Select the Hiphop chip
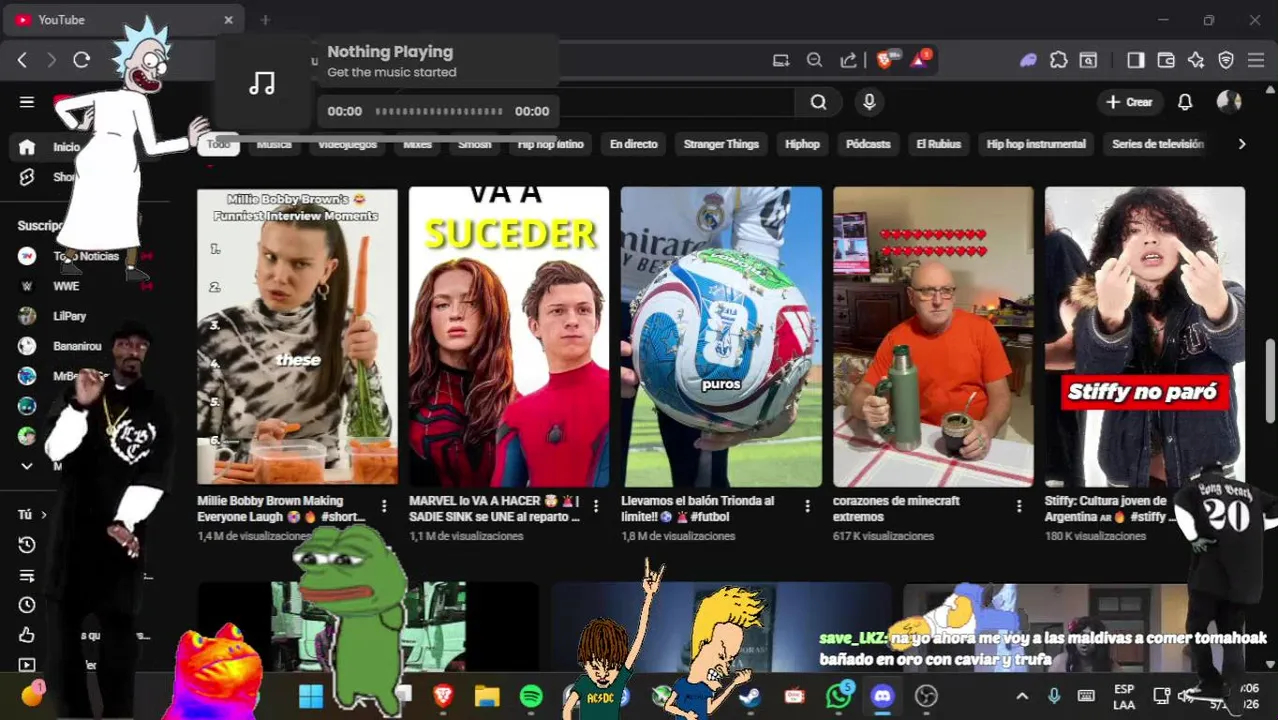Viewport: 1278px width, 720px height. 802,144
